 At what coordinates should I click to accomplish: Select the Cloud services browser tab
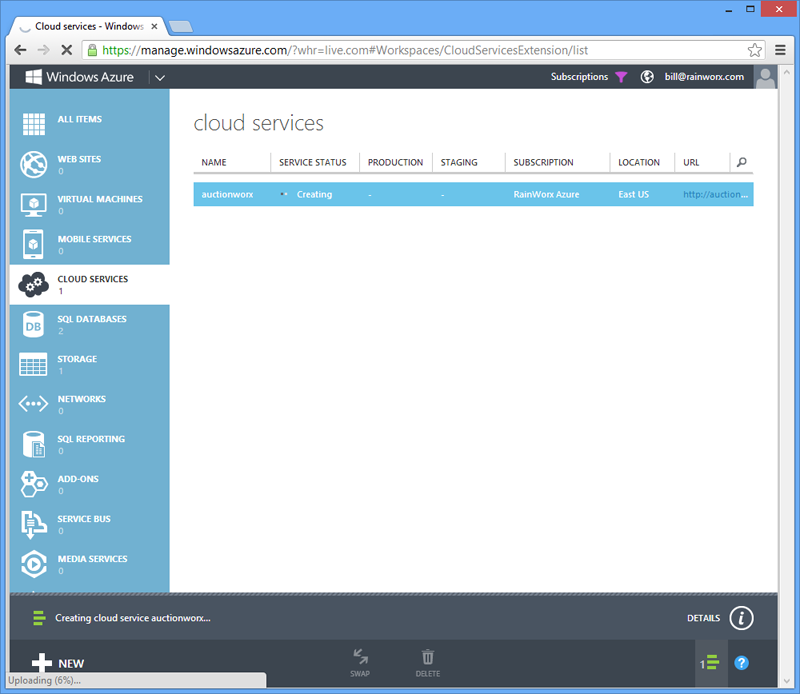(89, 26)
